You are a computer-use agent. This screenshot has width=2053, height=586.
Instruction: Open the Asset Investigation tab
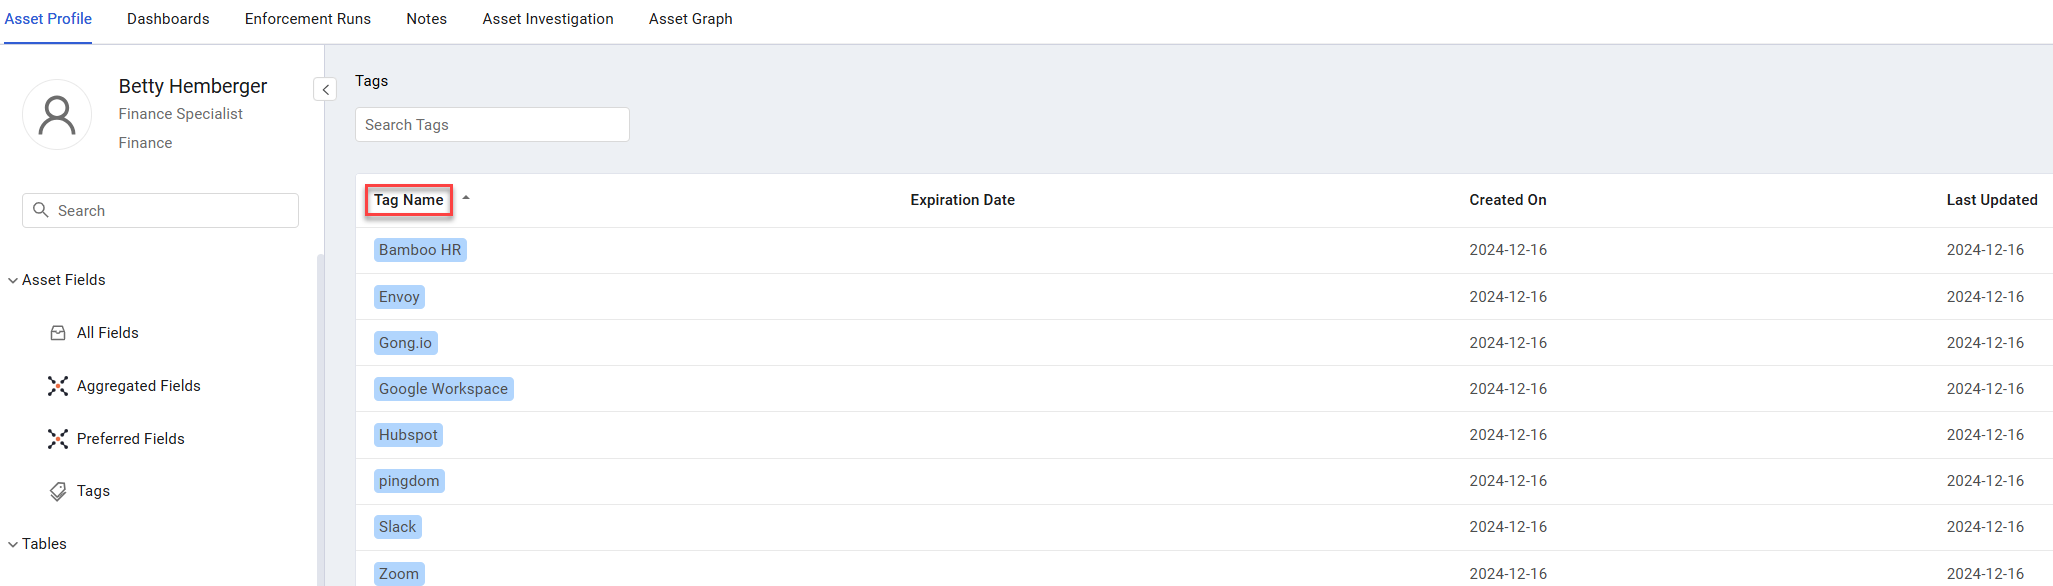(548, 19)
